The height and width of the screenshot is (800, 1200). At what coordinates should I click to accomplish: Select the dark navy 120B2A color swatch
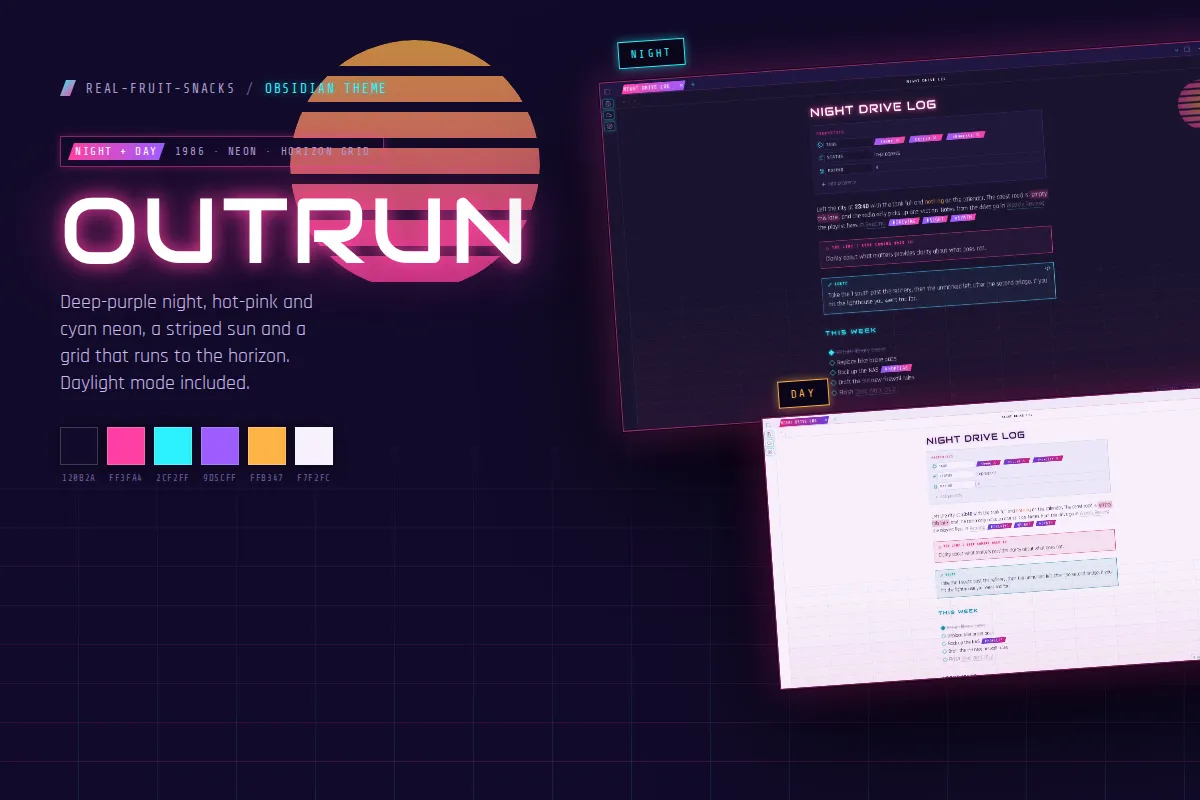click(x=79, y=446)
